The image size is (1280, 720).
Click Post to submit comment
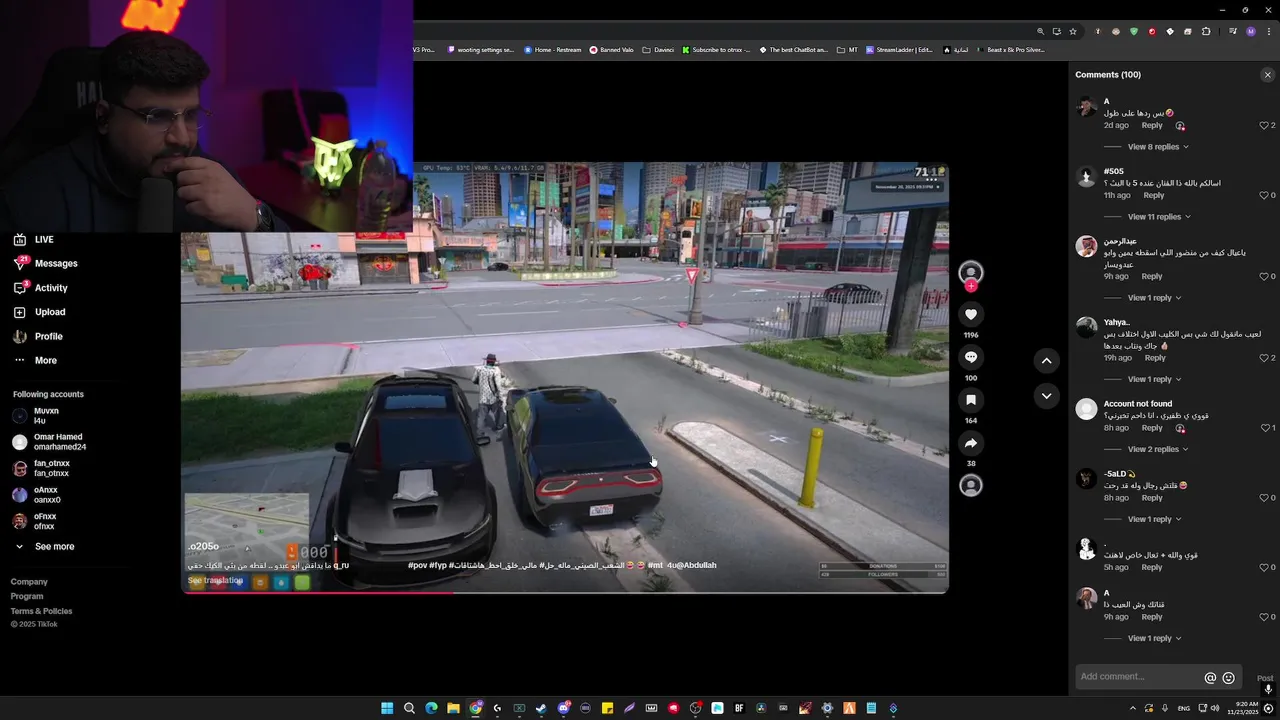tap(1265, 678)
